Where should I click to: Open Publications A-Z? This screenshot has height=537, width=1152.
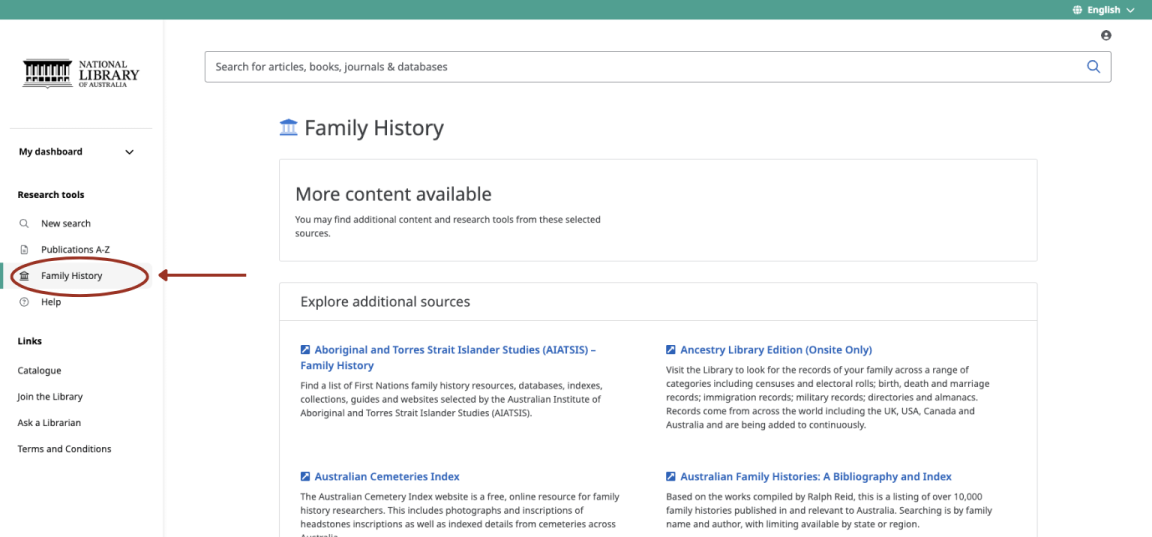[76, 250]
